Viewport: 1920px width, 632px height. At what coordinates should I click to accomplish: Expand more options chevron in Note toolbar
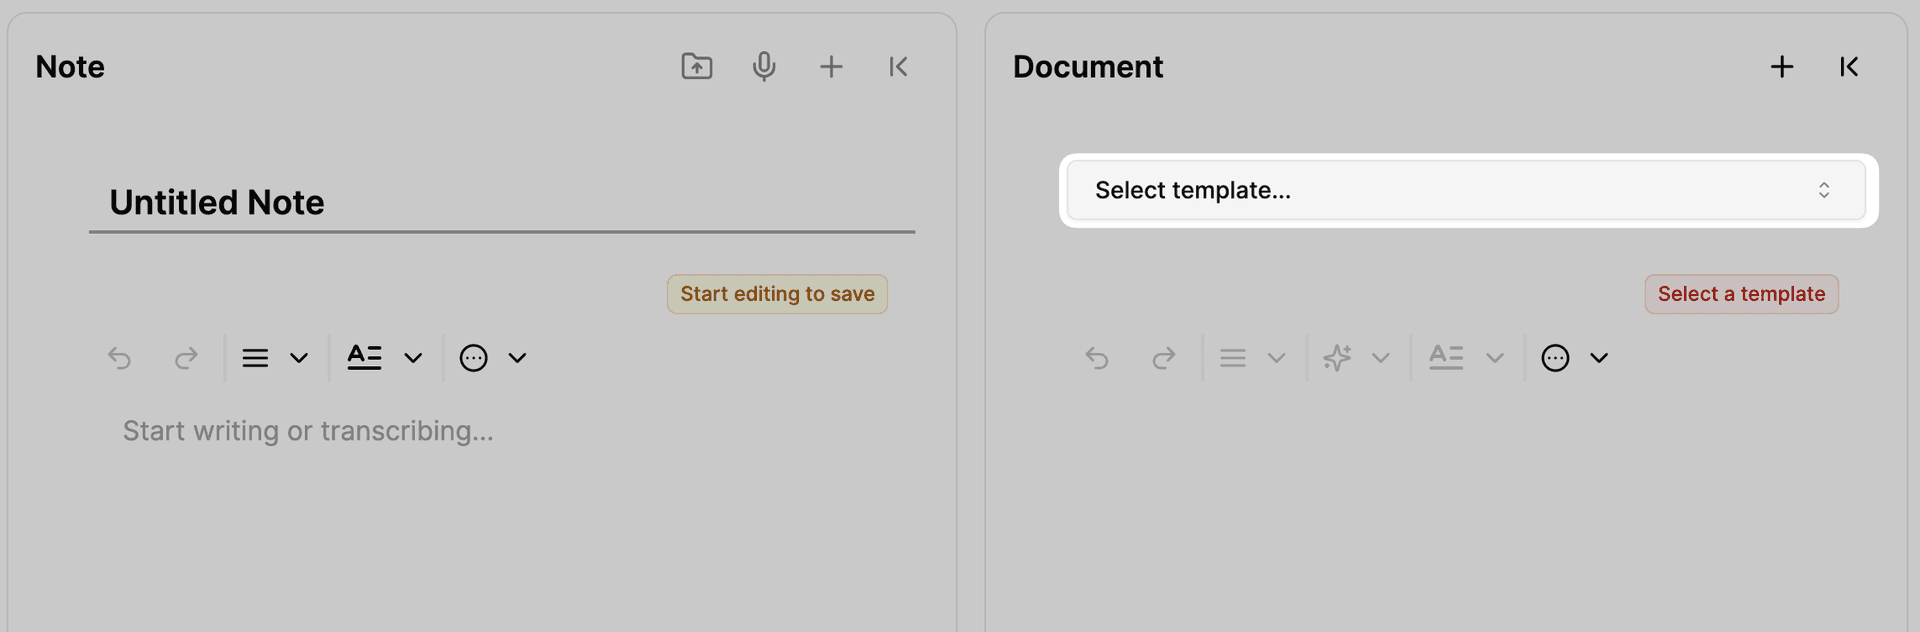(517, 358)
